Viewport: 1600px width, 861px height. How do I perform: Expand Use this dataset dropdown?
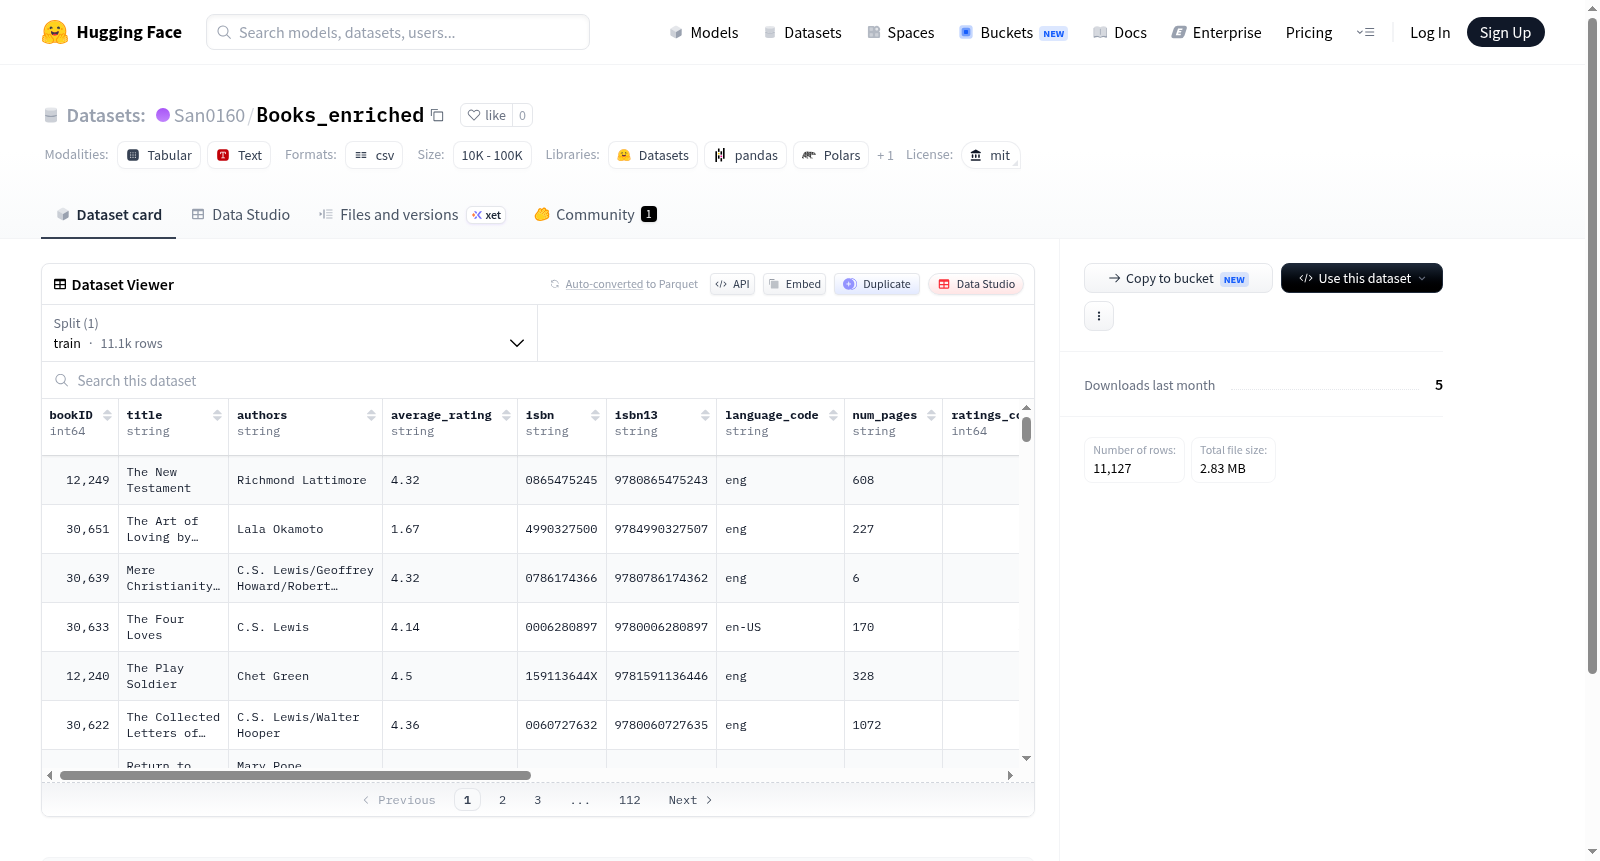coord(1362,278)
